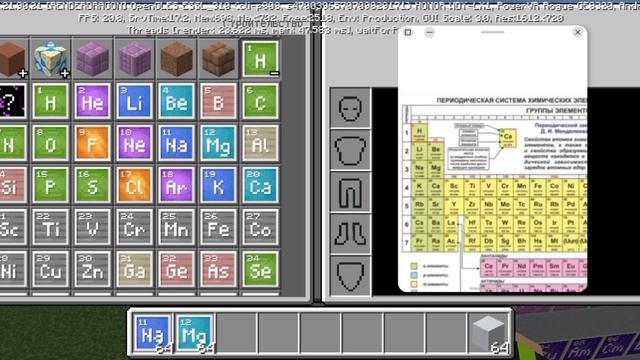The width and height of the screenshot is (640, 360).
Task: Select the Hydrogen element block in inventory grid
Action: (50, 101)
